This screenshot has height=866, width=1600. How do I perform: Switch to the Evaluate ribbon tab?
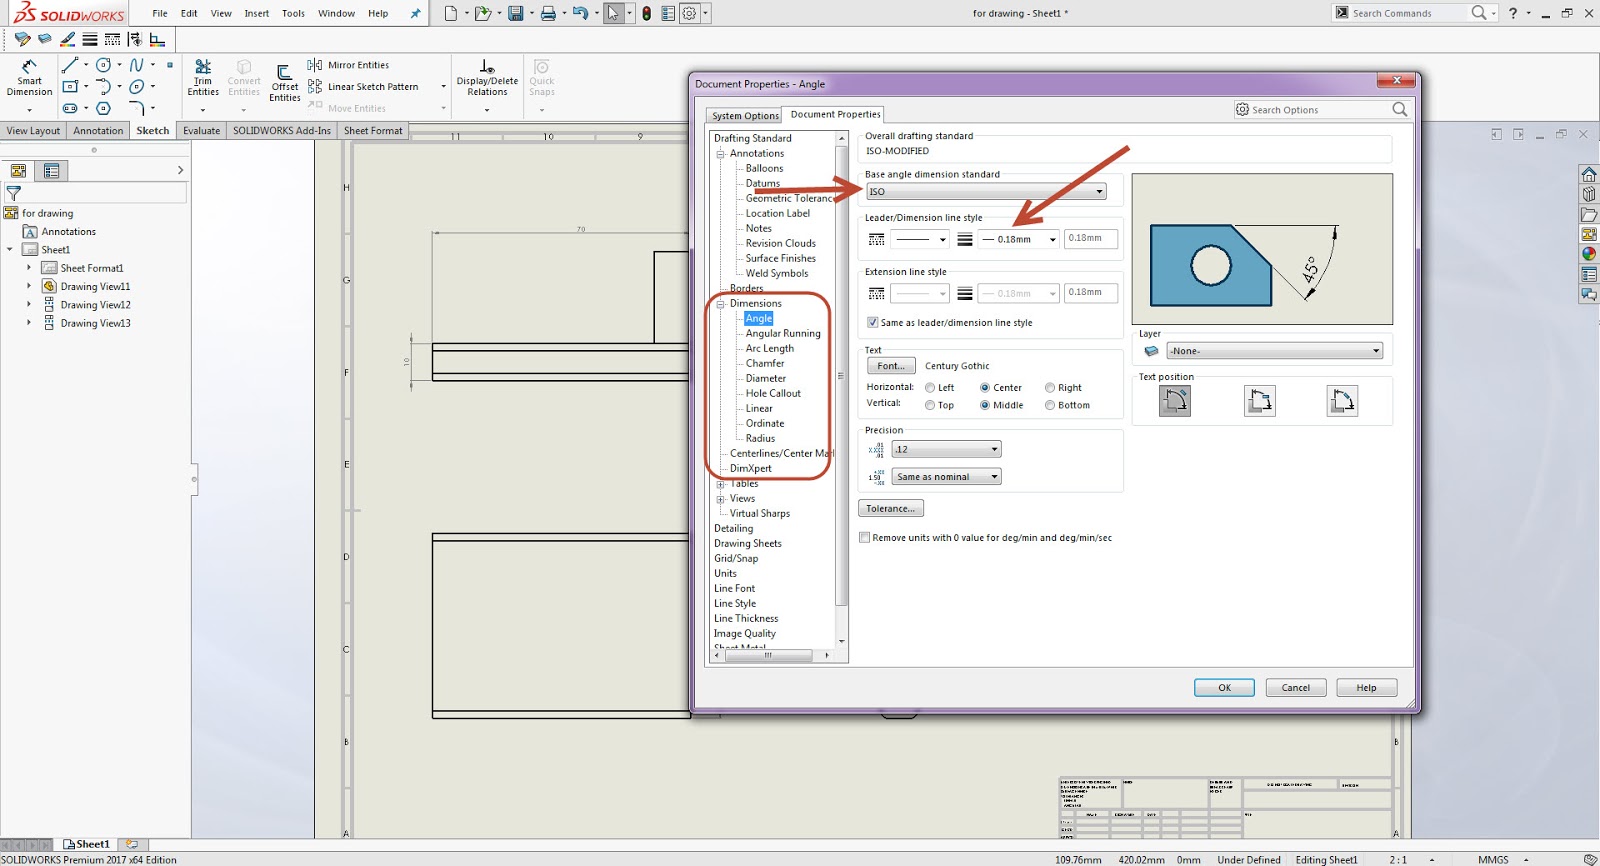[x=201, y=131]
